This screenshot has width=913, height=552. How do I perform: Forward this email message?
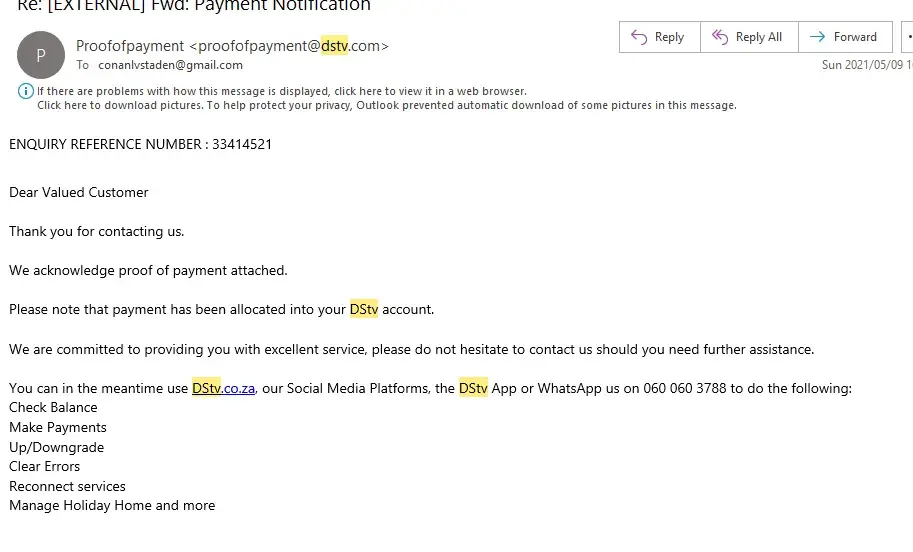click(x=844, y=37)
